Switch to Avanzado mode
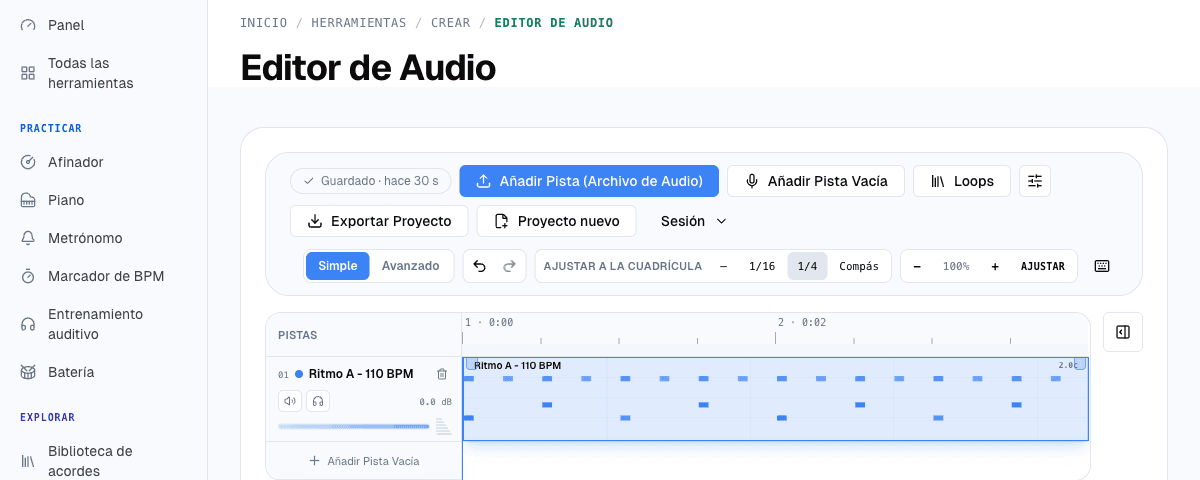 pos(410,266)
